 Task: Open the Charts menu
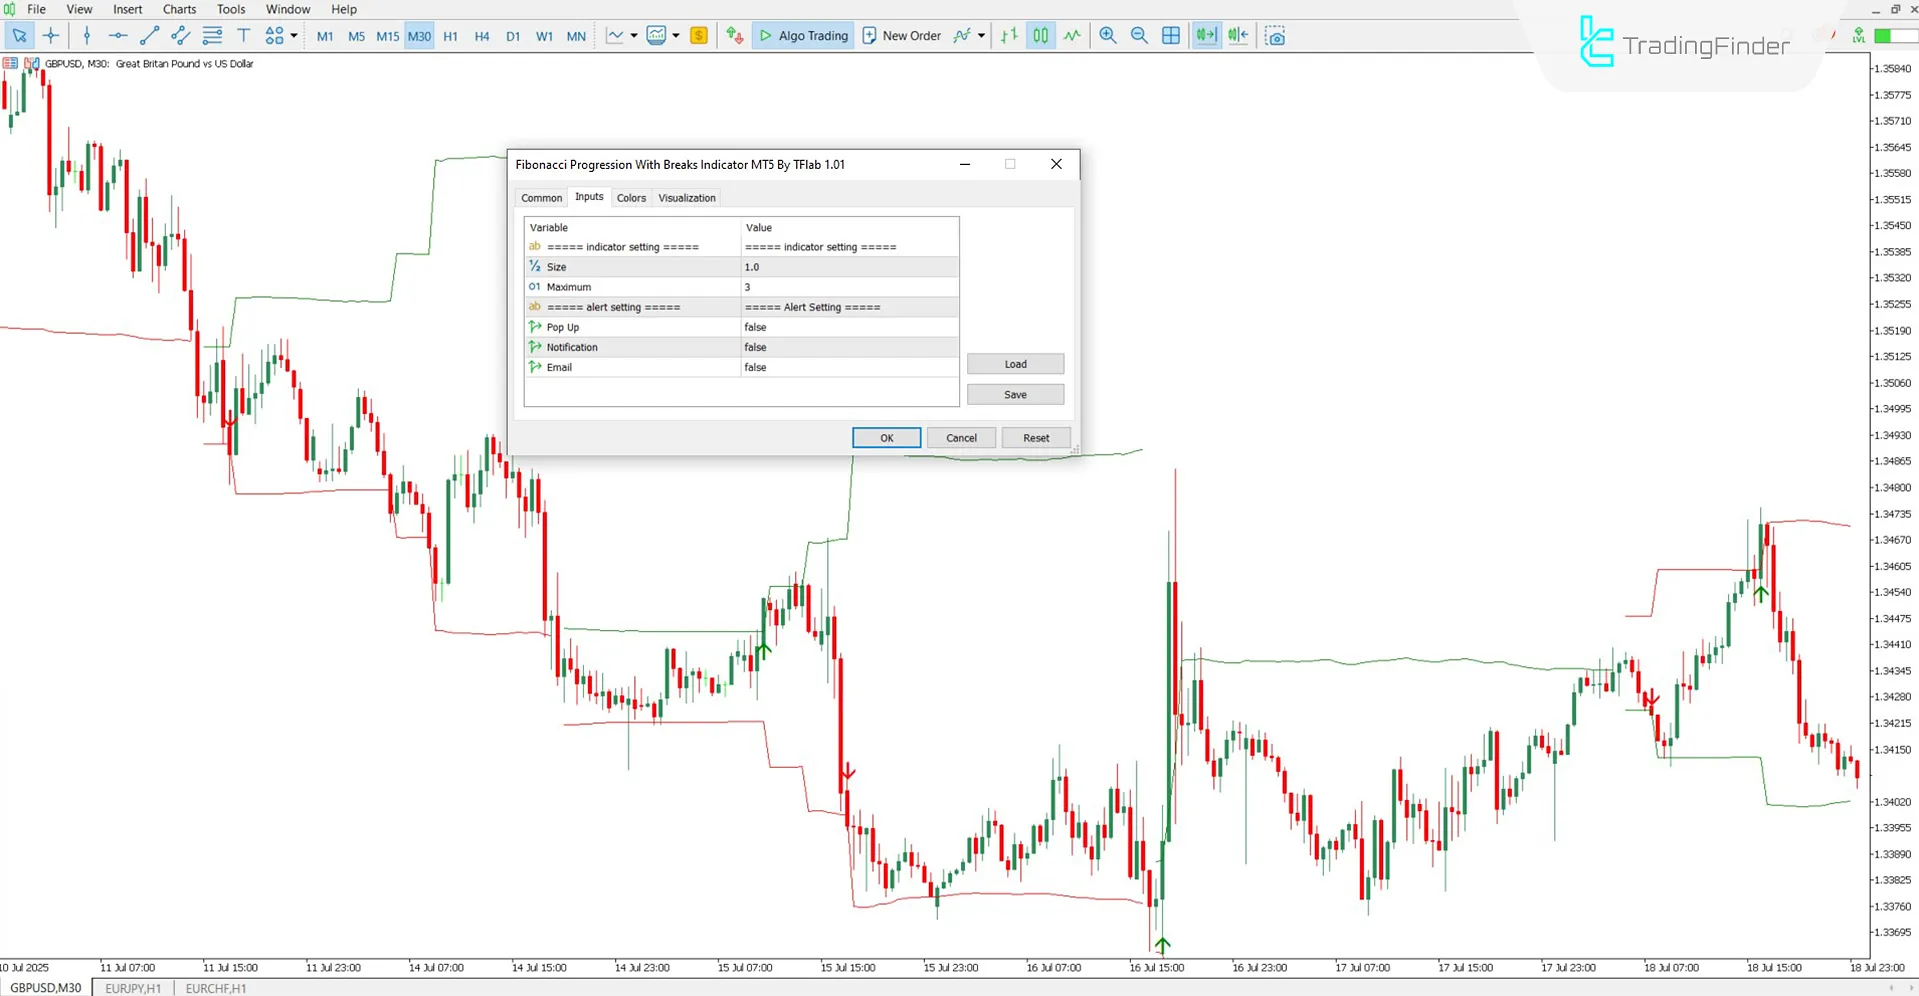tap(179, 9)
